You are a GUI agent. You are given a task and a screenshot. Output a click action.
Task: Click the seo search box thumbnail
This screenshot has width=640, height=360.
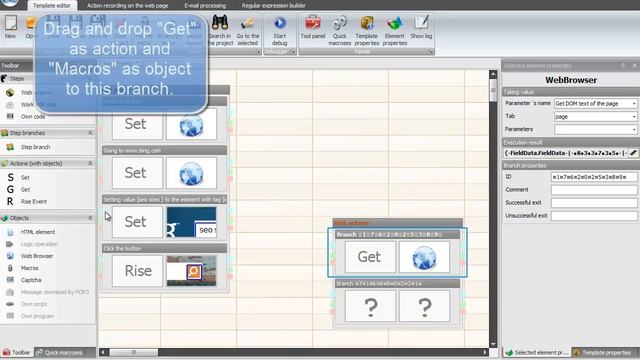[x=191, y=222]
